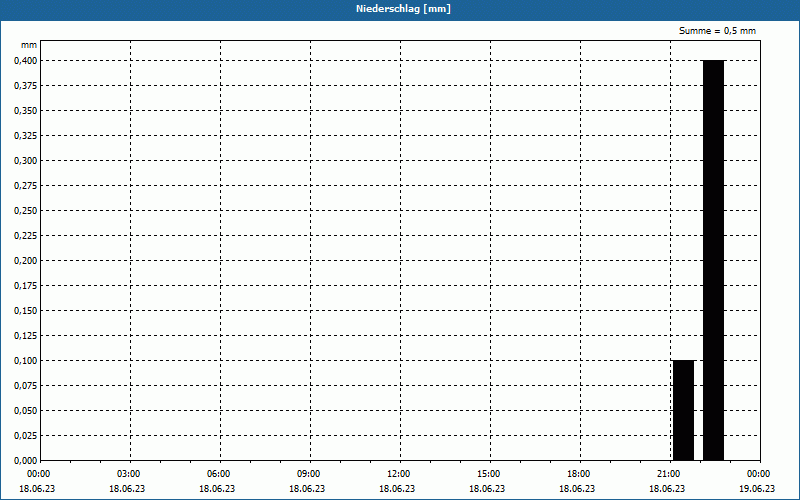Click the 0,075 y-axis value

pyautogui.click(x=26, y=386)
